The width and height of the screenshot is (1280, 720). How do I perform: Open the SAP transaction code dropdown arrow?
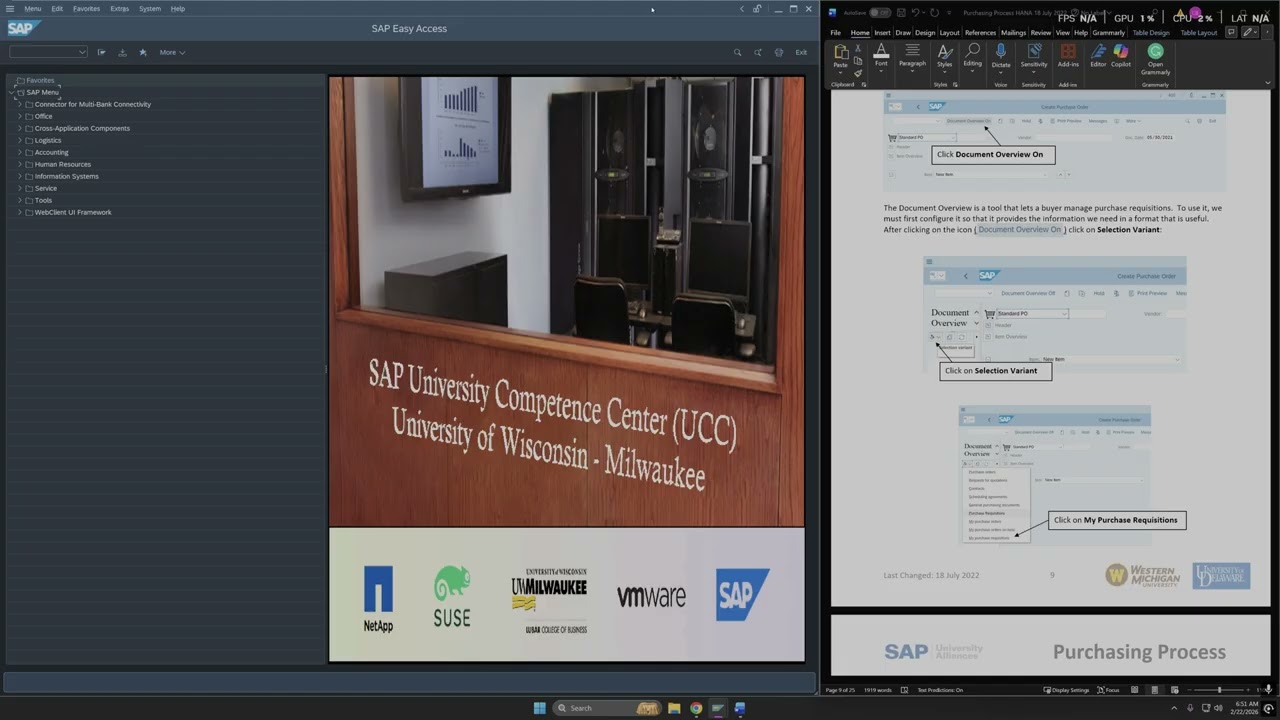82,52
